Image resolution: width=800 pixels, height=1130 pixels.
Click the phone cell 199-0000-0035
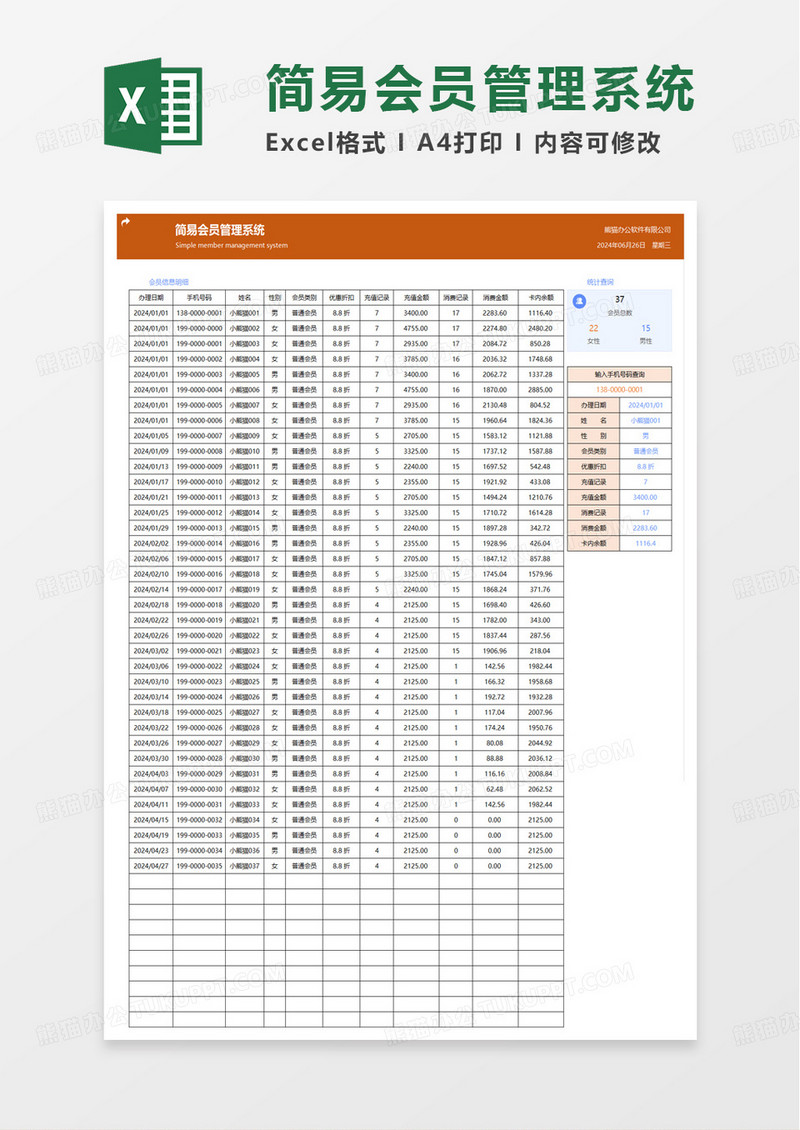(200, 866)
